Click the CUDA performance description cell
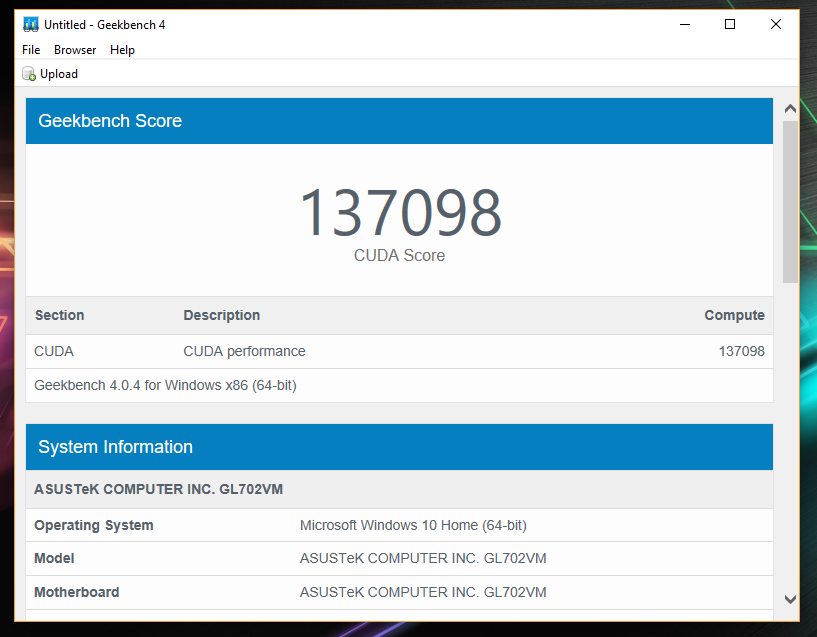The height and width of the screenshot is (637, 817). pos(244,351)
